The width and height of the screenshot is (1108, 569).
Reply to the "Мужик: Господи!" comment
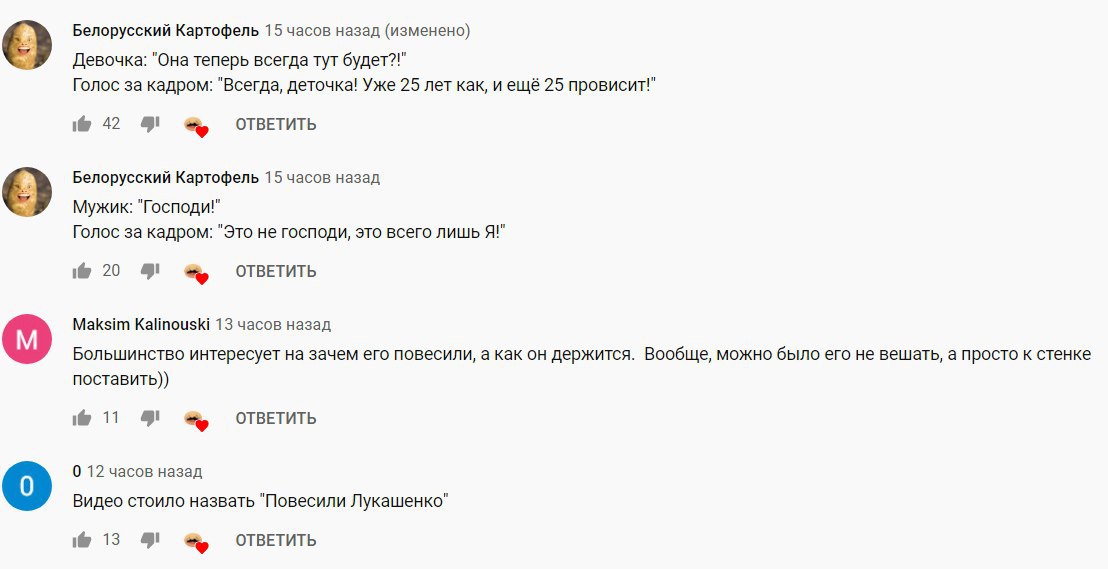276,271
